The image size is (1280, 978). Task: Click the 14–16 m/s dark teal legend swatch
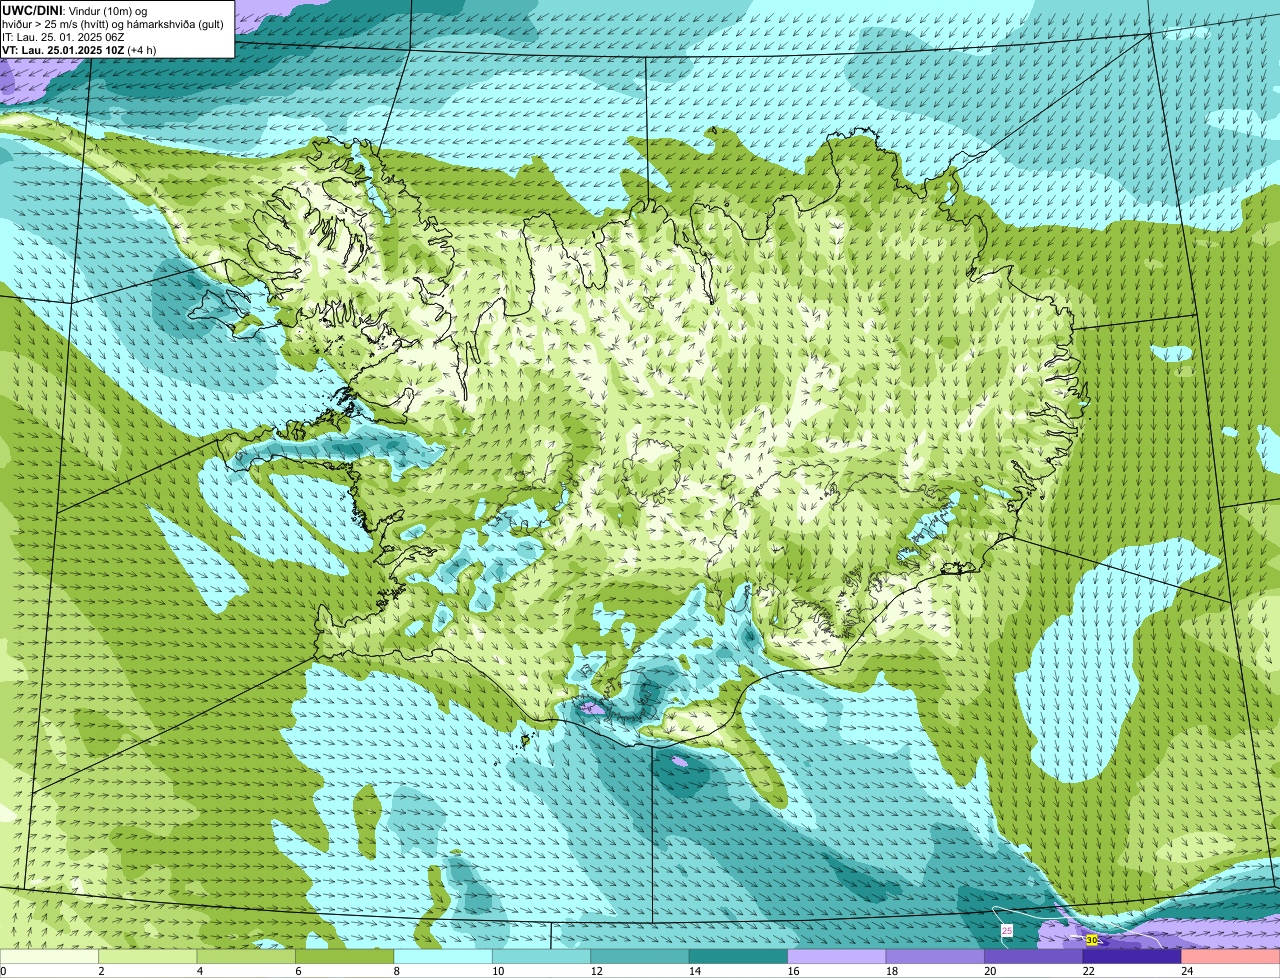pos(739,957)
